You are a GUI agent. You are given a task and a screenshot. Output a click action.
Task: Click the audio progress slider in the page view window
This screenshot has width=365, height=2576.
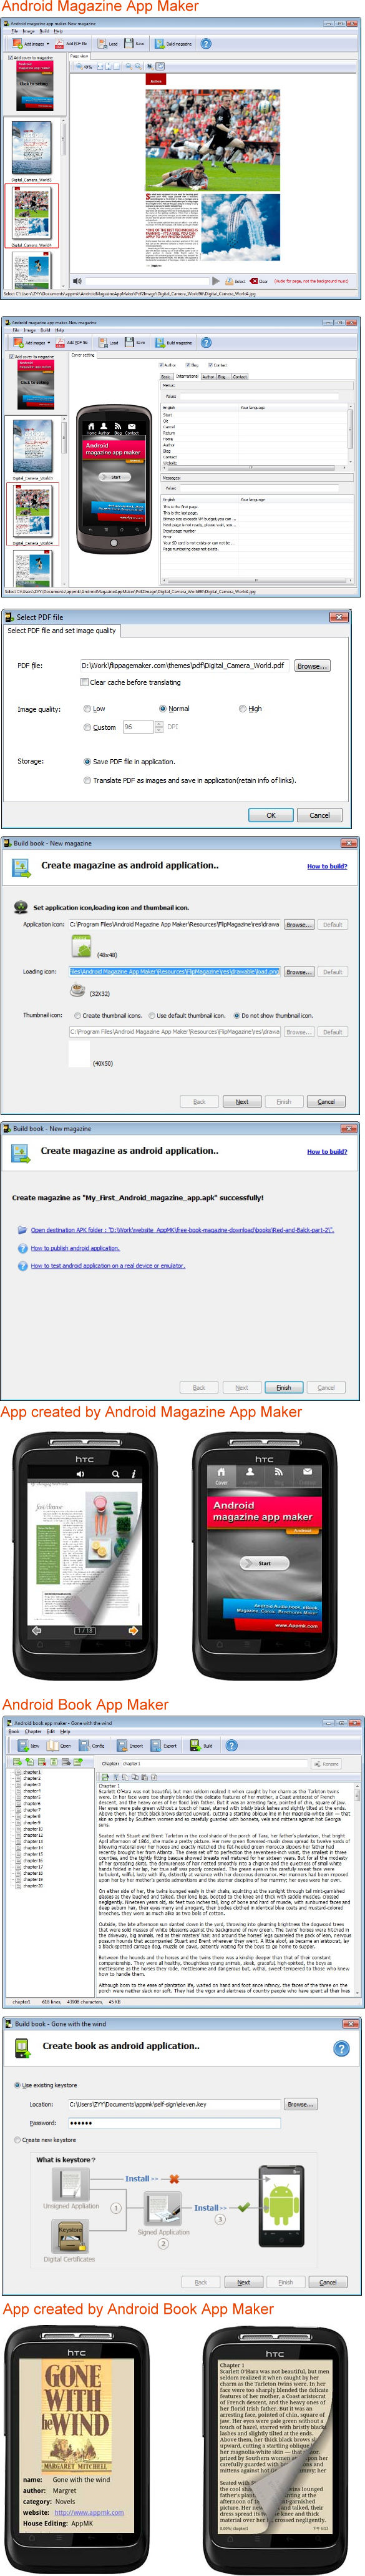[148, 281]
